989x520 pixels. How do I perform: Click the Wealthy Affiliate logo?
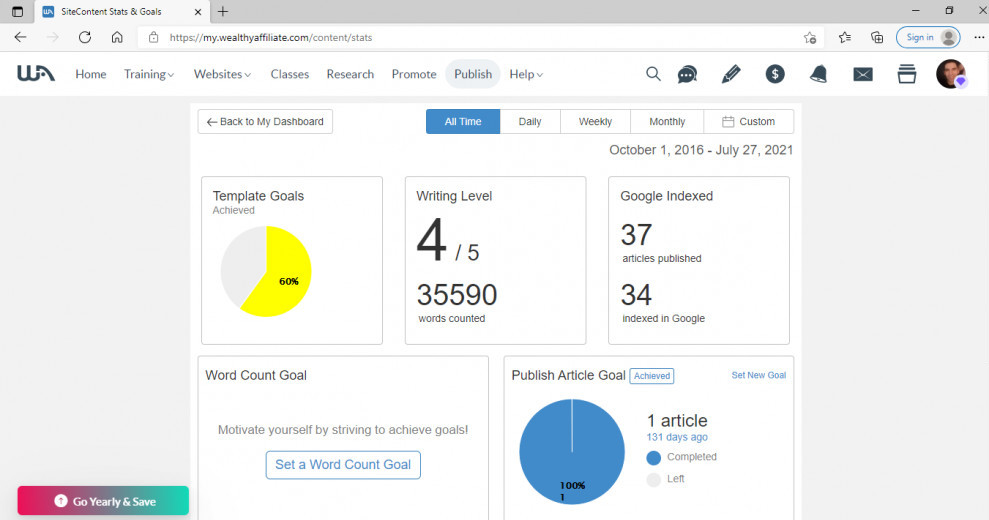coord(36,74)
